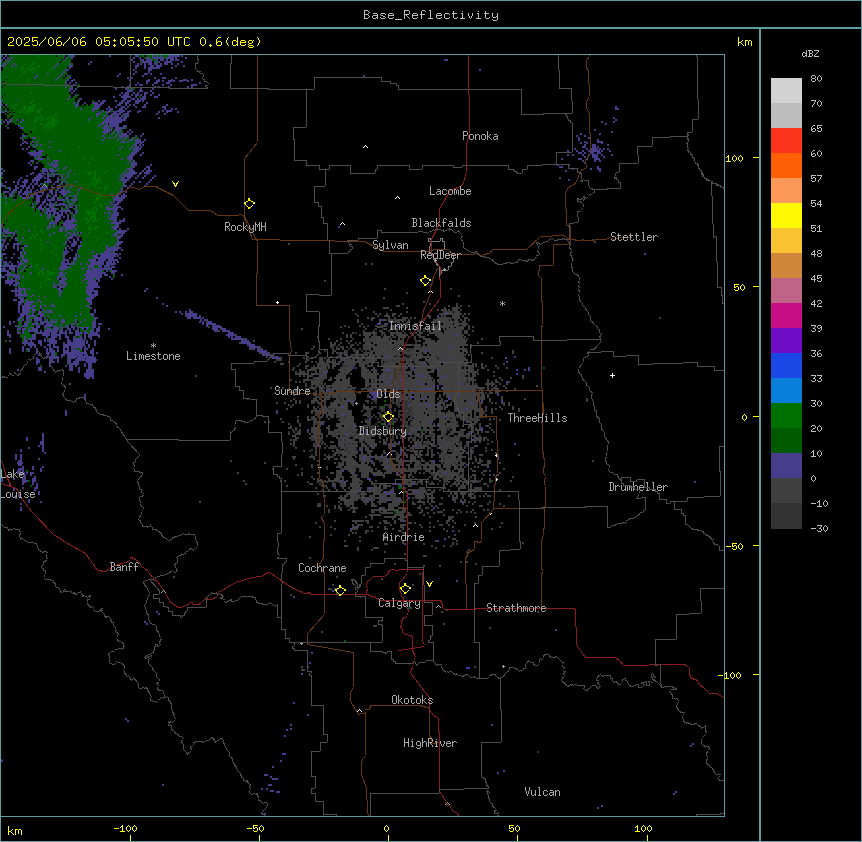Click the RockyMH label
862x842 pixels.
(245, 227)
